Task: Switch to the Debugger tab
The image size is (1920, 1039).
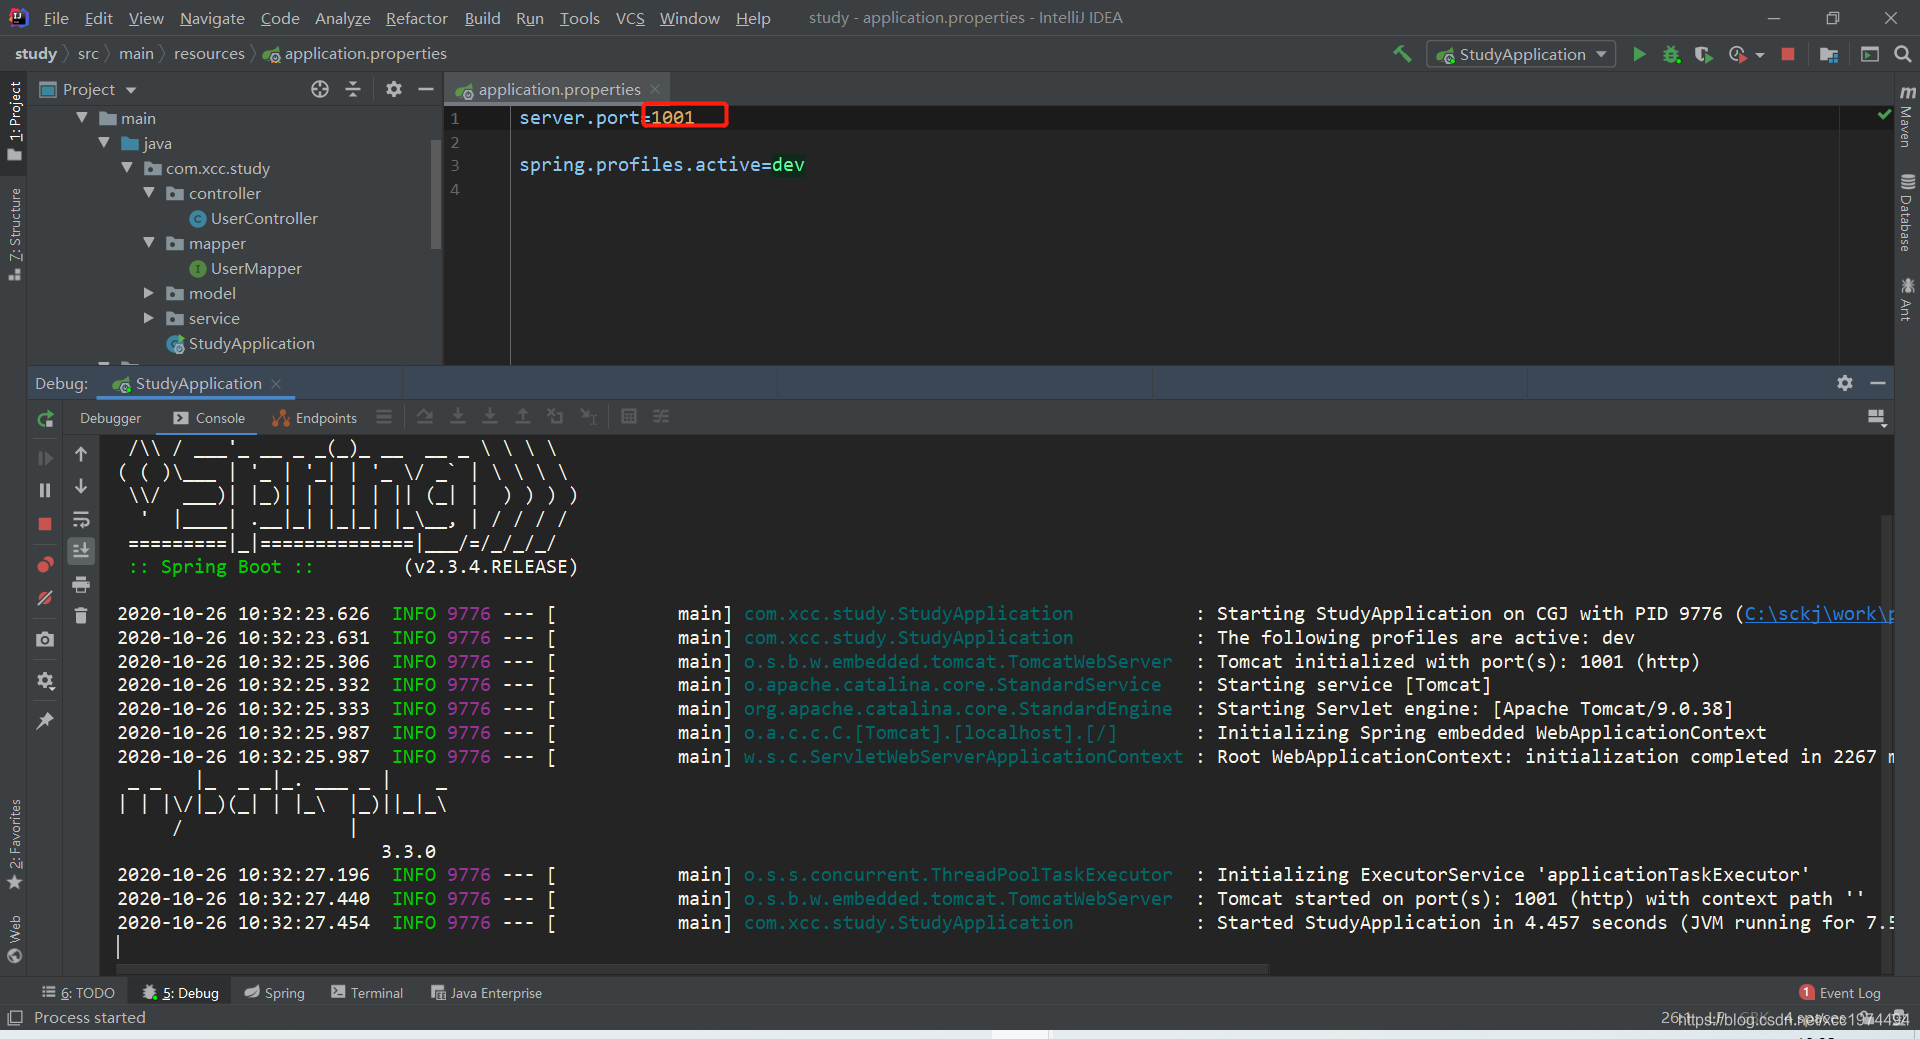Action: (110, 418)
